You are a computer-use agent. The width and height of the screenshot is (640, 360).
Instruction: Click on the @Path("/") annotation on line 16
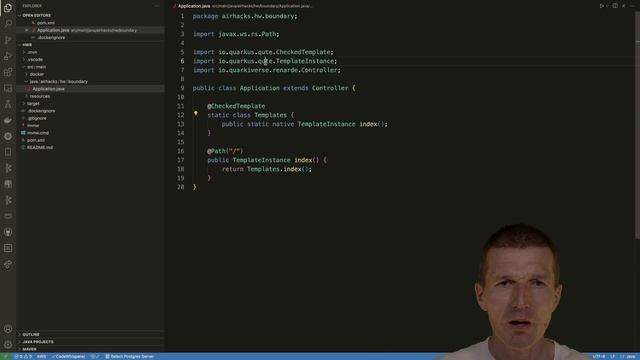coord(225,151)
